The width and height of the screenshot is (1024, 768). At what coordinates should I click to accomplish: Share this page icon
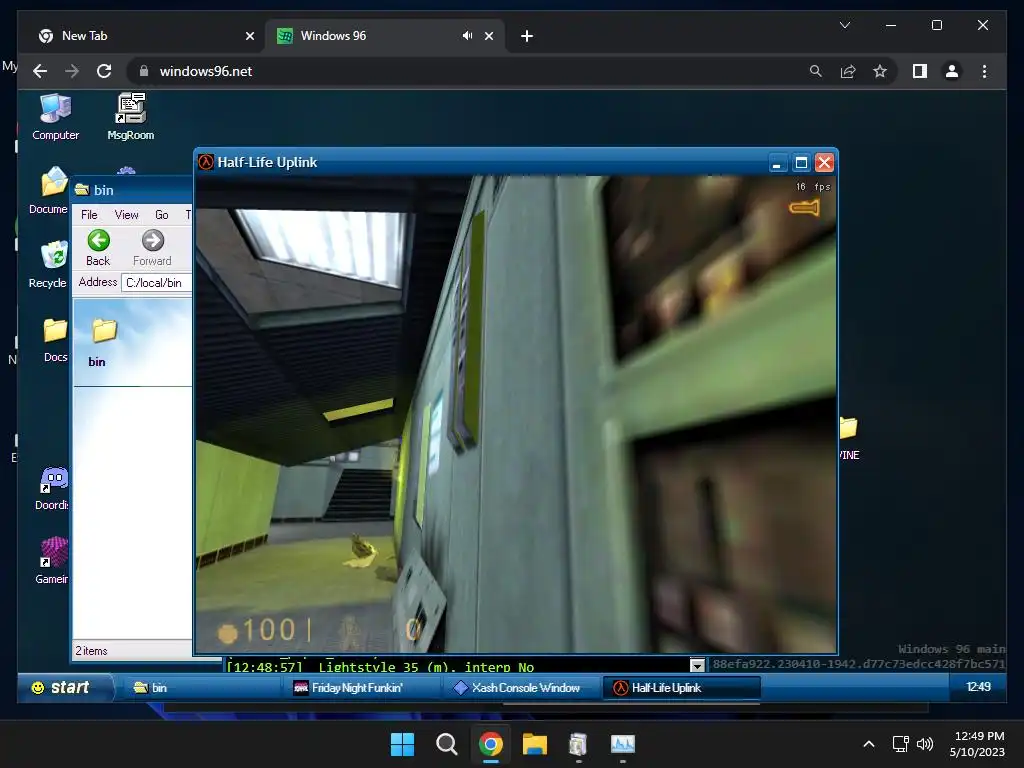click(848, 71)
